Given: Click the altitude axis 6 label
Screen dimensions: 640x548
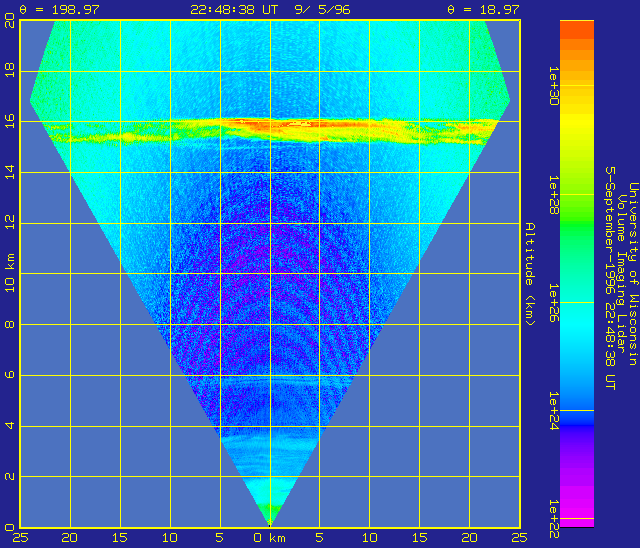Looking at the screenshot, I should (10, 375).
